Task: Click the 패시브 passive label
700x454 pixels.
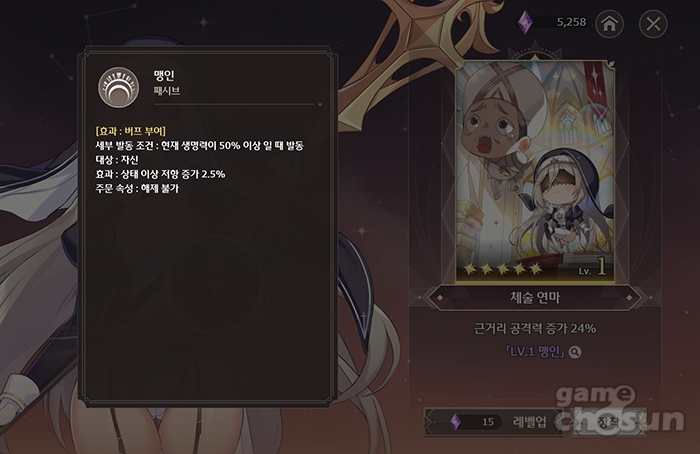Action: coord(167,91)
